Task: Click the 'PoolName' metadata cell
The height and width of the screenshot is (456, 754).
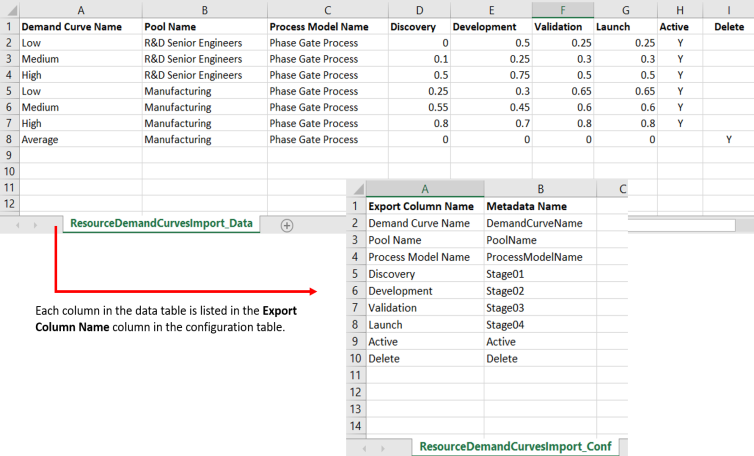Action: coord(540,240)
